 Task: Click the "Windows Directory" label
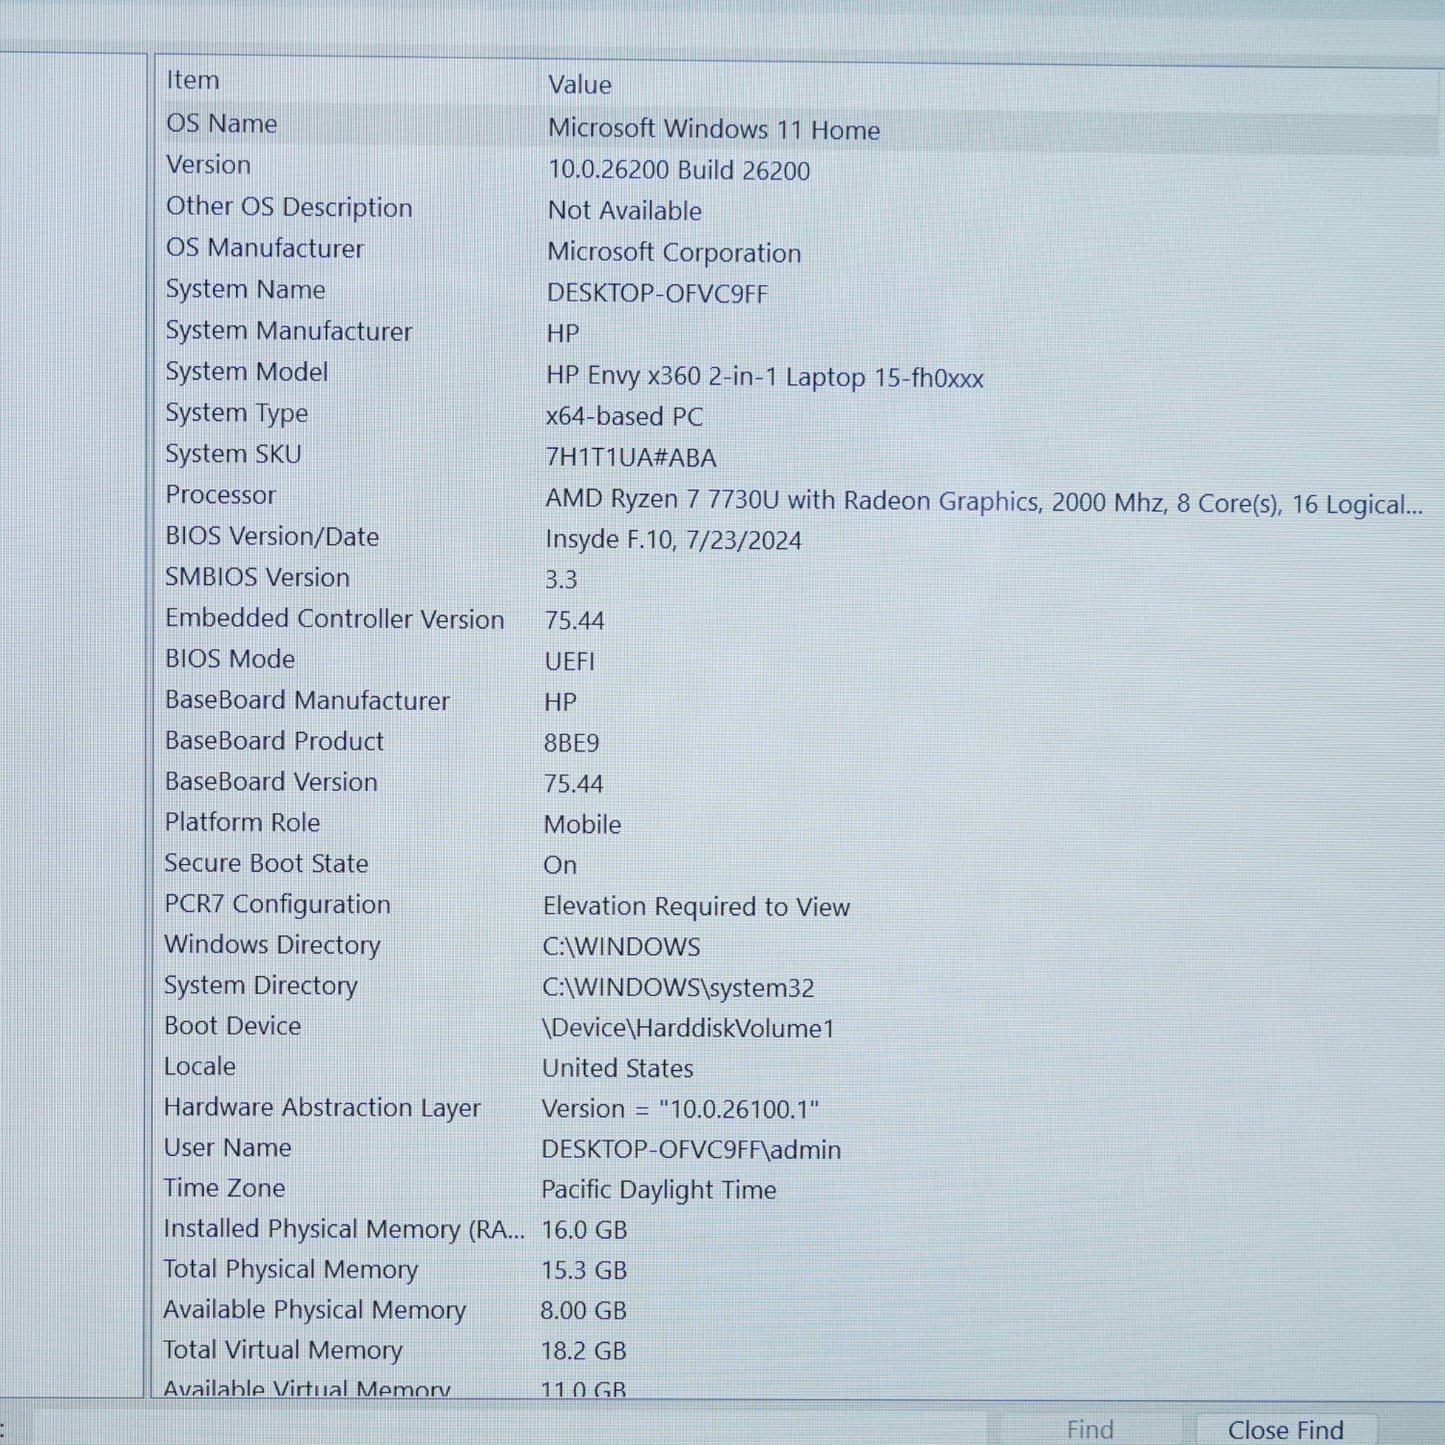point(273,945)
